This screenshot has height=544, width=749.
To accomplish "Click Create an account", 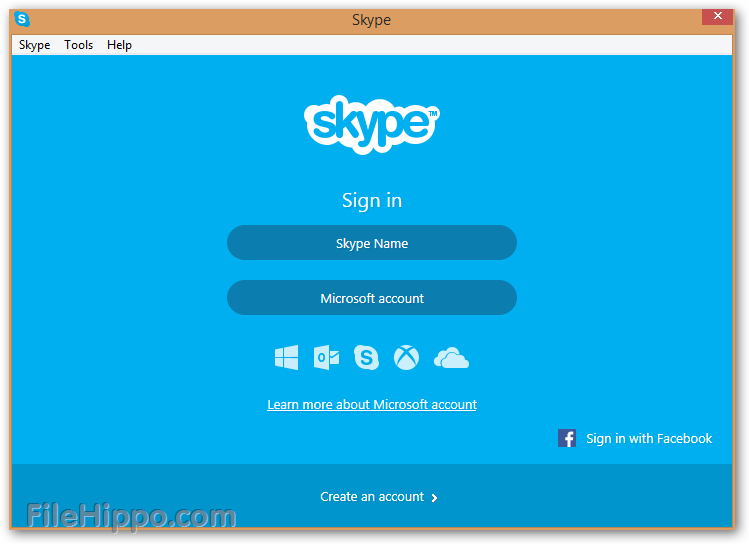I will tap(372, 497).
